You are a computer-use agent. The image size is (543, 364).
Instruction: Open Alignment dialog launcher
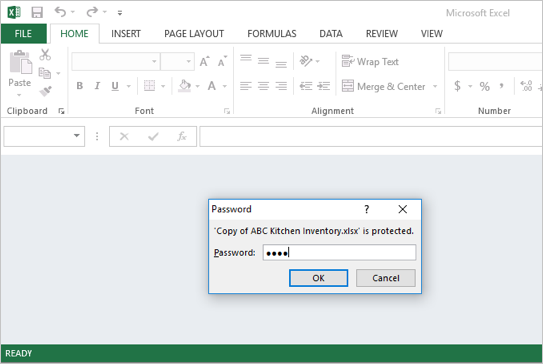pyautogui.click(x=438, y=111)
